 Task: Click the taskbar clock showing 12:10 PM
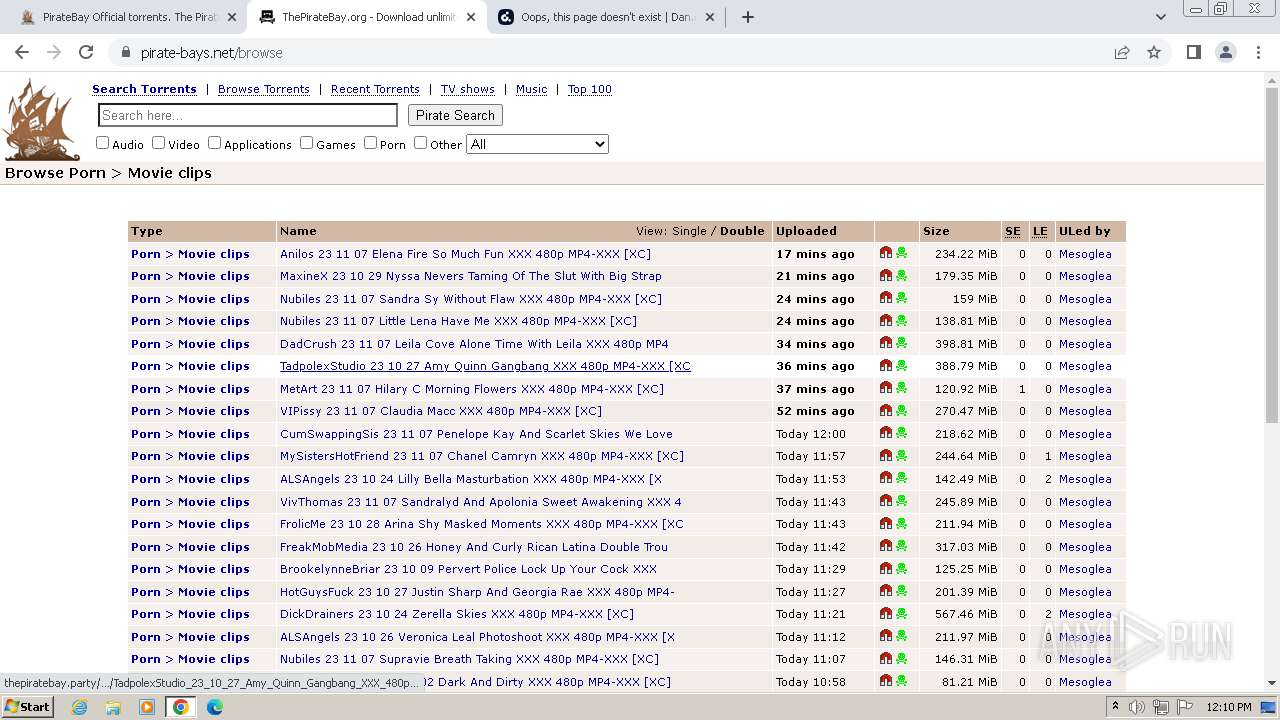tap(1229, 707)
